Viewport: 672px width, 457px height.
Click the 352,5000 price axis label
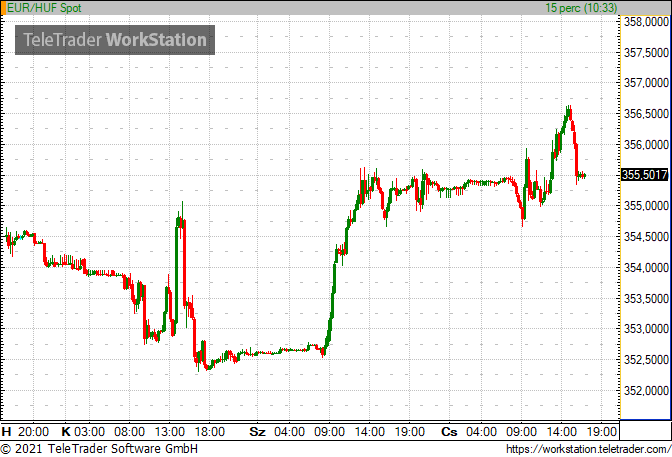pos(646,360)
